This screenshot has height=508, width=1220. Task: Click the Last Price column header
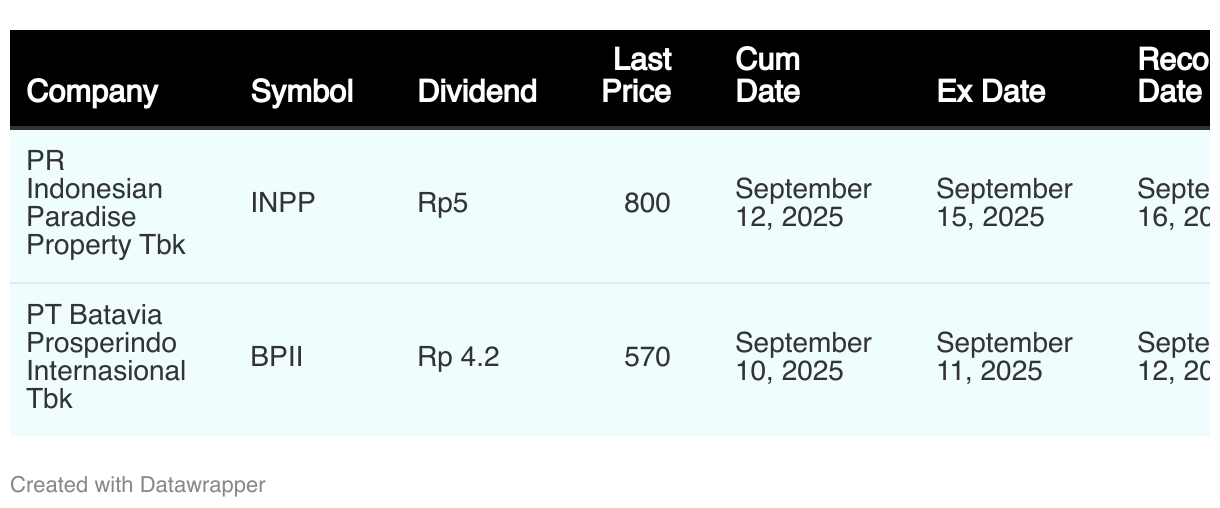coord(636,75)
